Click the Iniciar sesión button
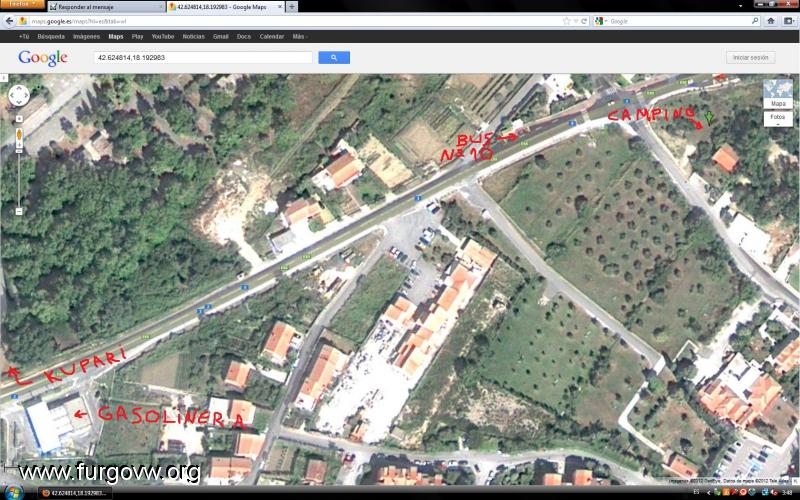The width and height of the screenshot is (800, 500). click(751, 58)
